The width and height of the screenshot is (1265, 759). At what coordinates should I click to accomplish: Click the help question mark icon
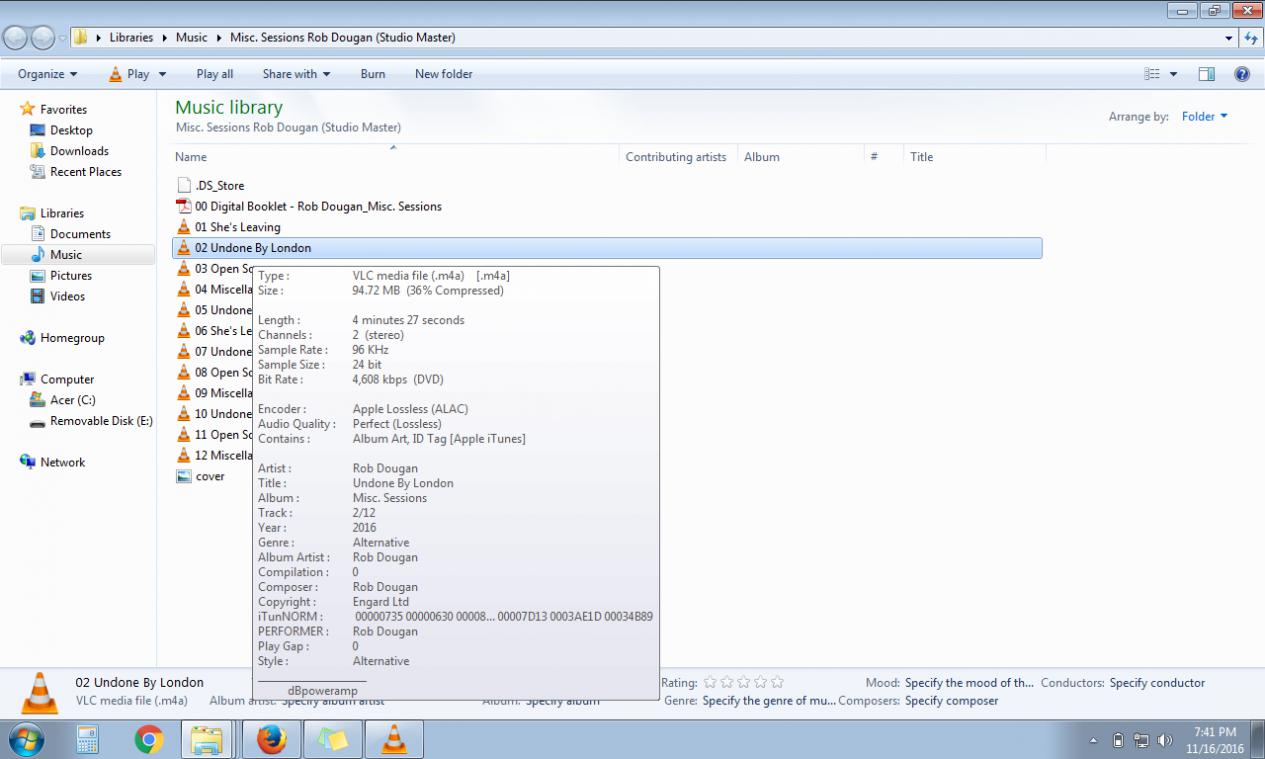(x=1242, y=74)
